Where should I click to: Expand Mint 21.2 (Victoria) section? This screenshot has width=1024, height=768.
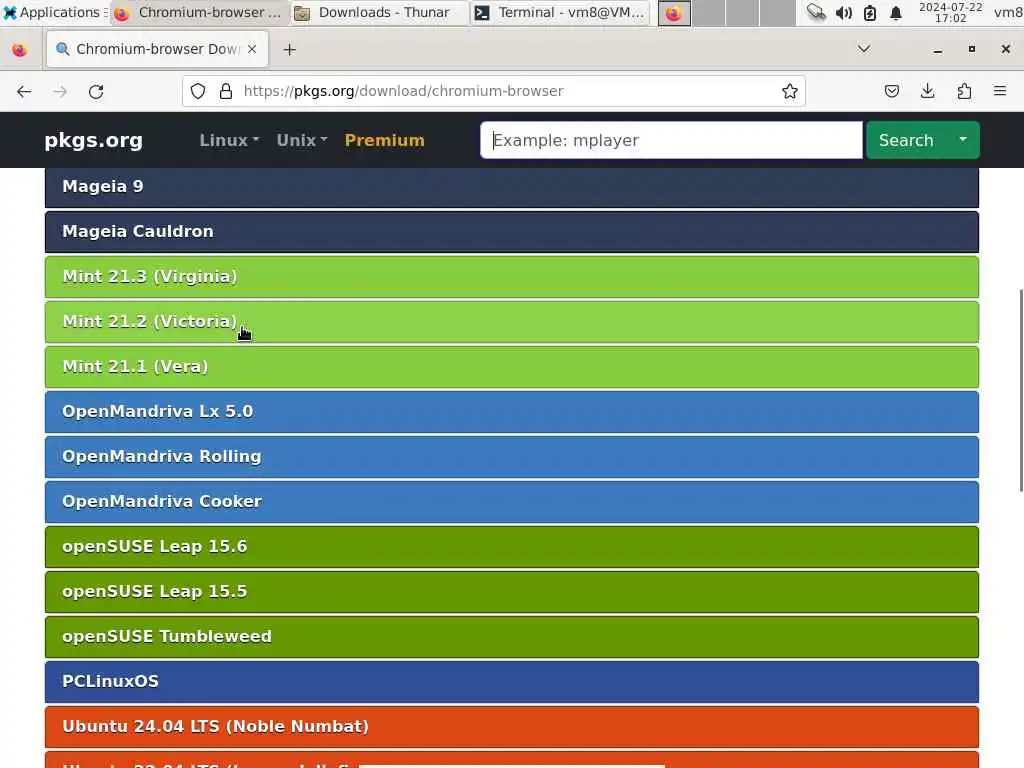(x=512, y=322)
